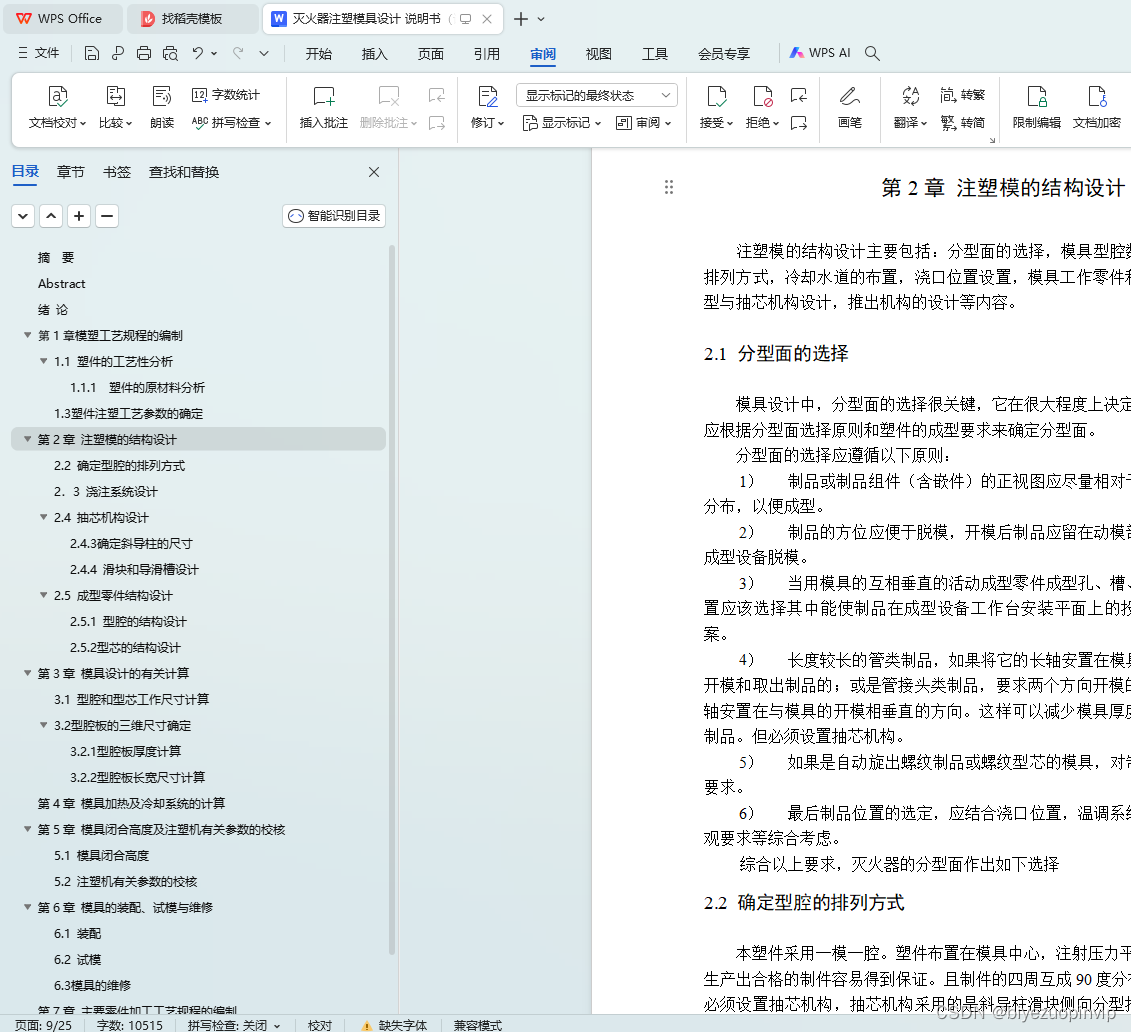Collapse the 第 3 章 模具设计的有关计算 node
Viewport: 1131px width, 1032px height.
pos(27,672)
